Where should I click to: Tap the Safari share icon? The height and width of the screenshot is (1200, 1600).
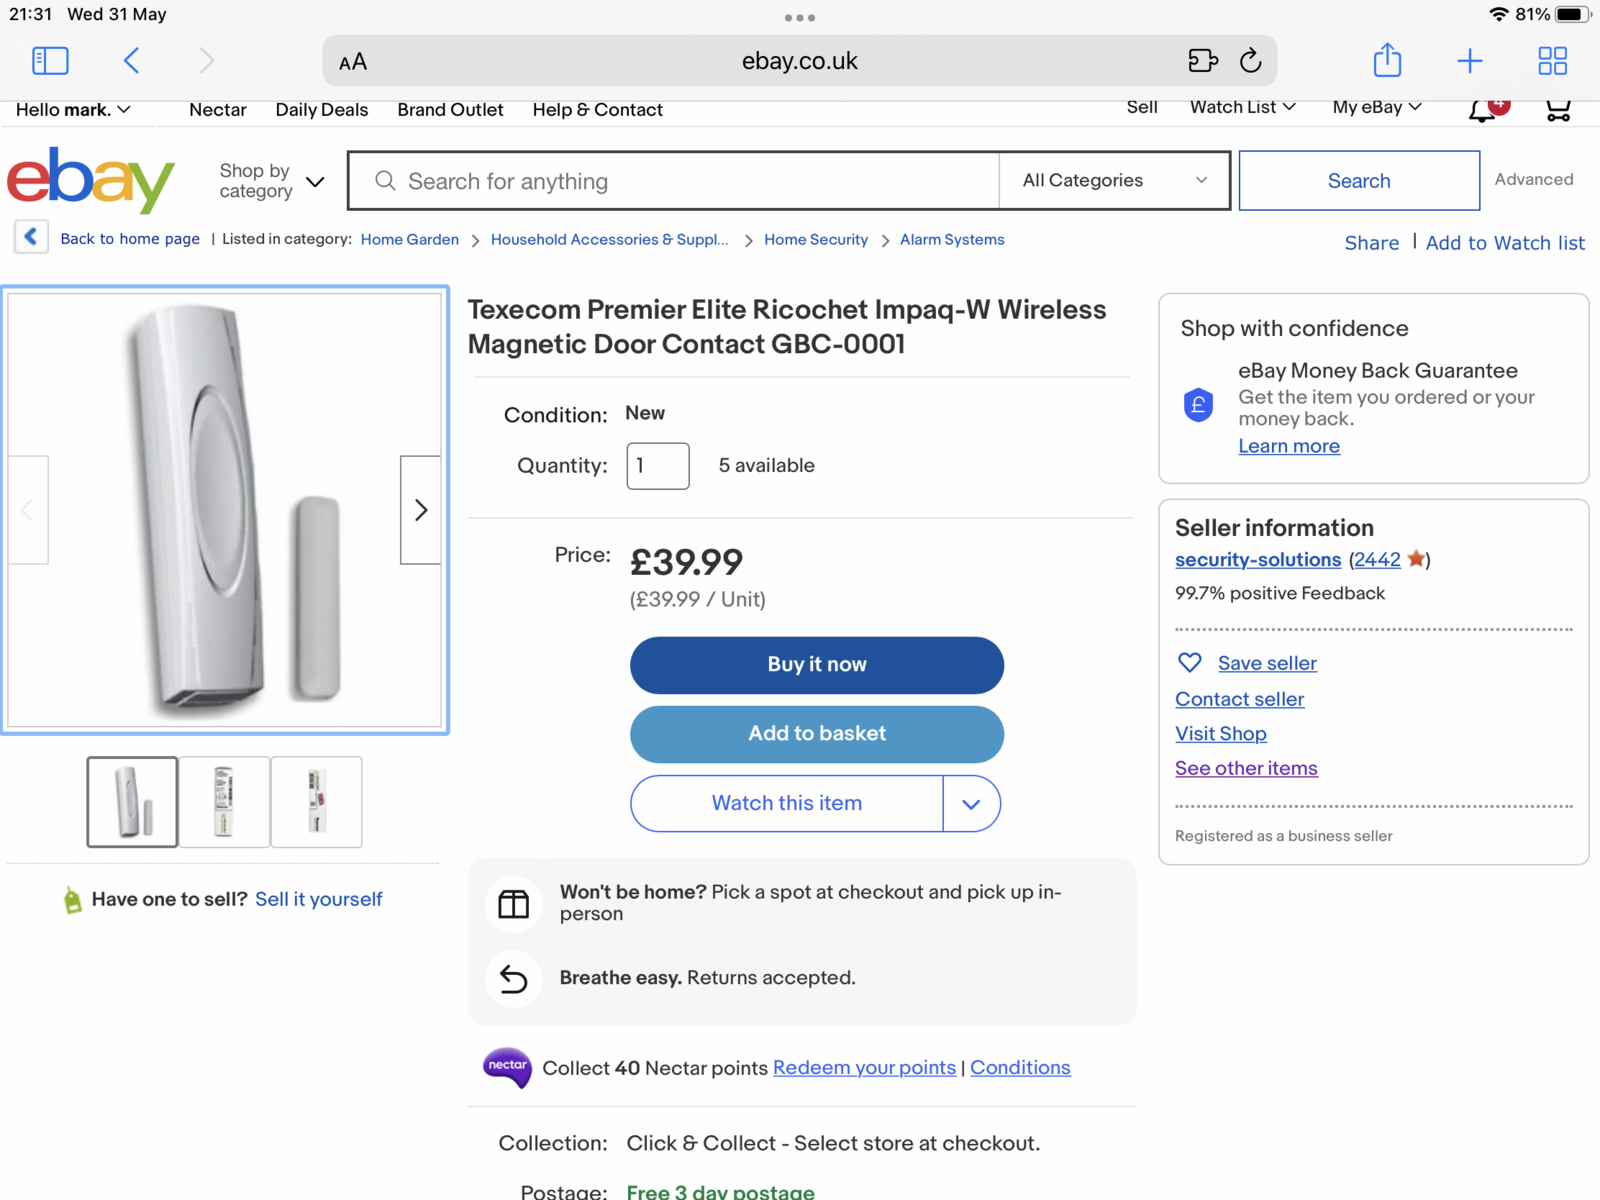1387,61
